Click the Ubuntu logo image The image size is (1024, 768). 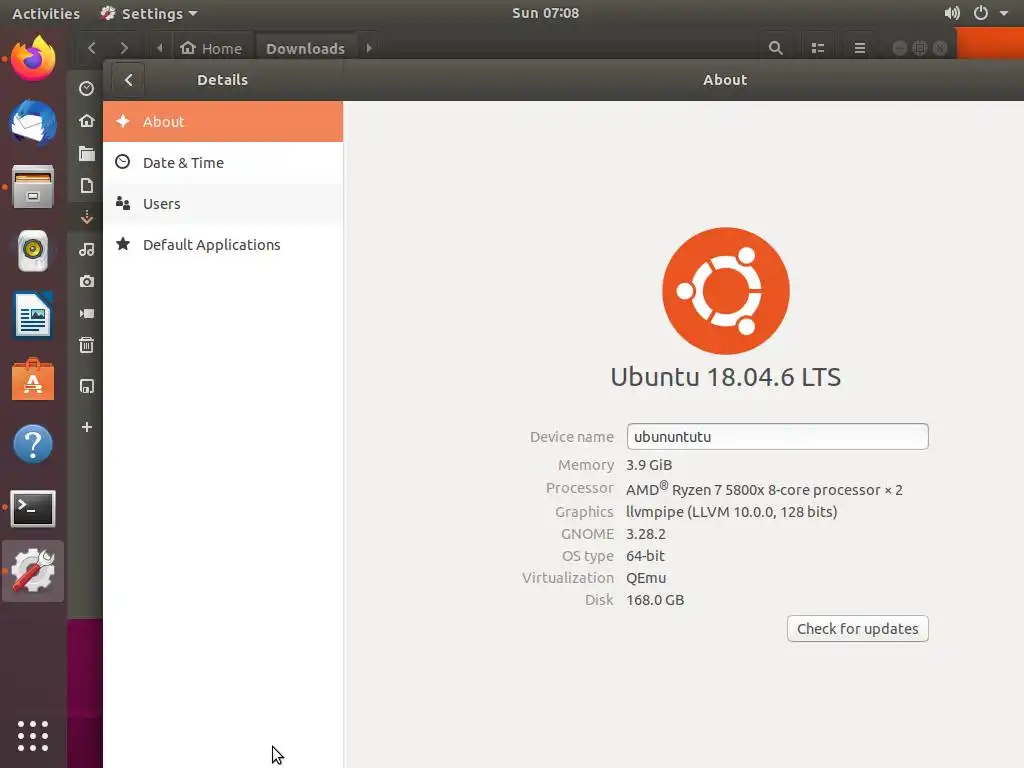(x=726, y=291)
